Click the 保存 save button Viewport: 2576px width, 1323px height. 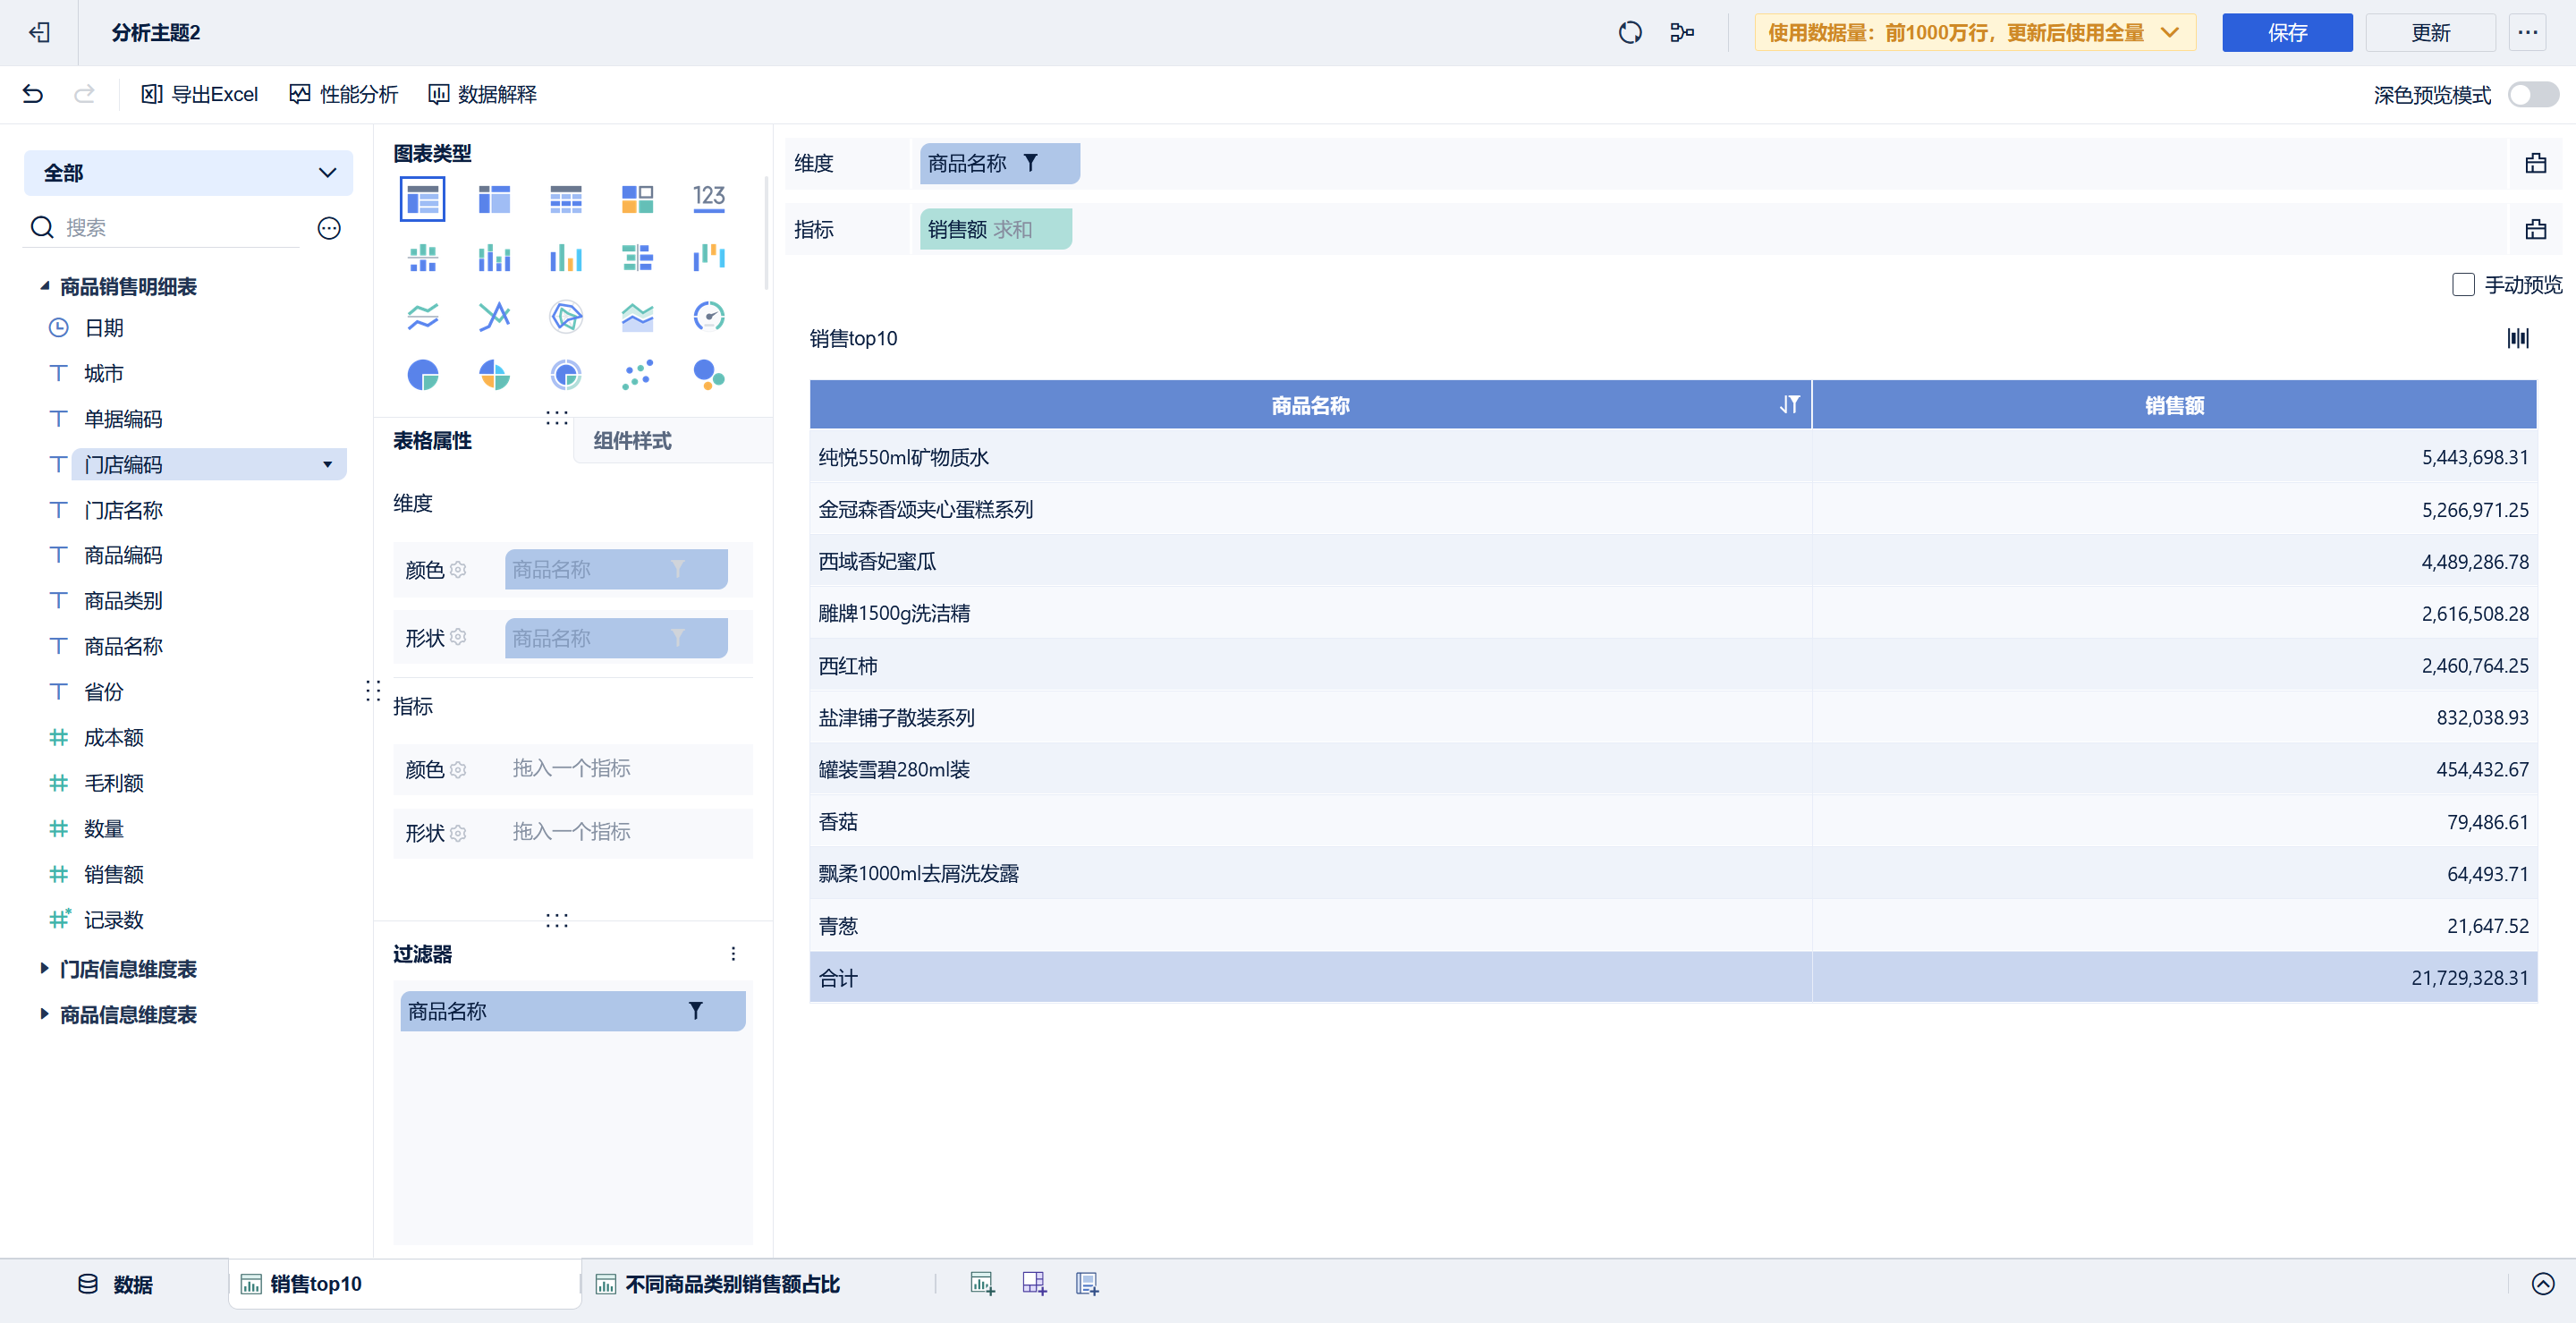pyautogui.click(x=2286, y=33)
